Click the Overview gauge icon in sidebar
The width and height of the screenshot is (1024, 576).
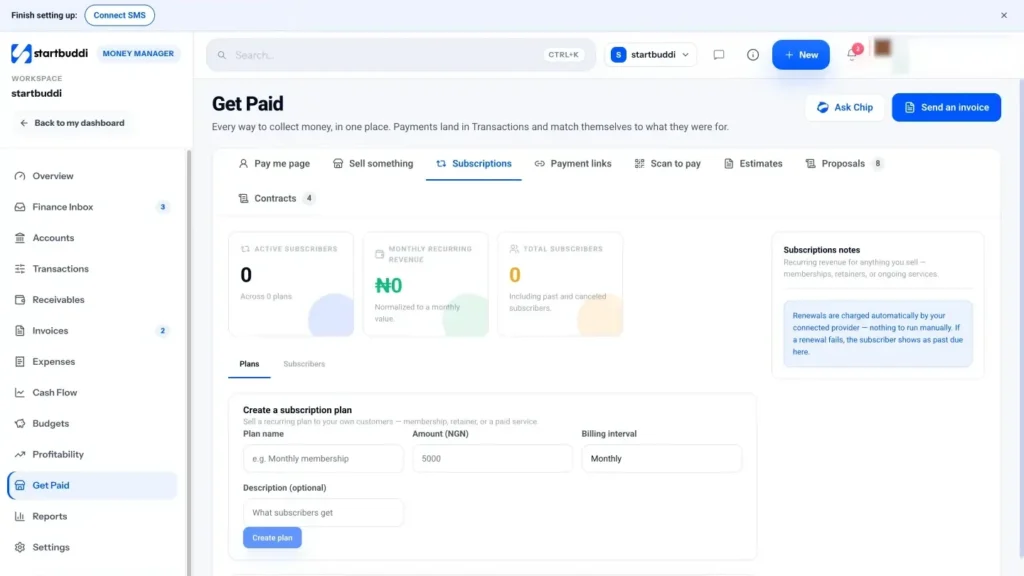[x=20, y=176]
